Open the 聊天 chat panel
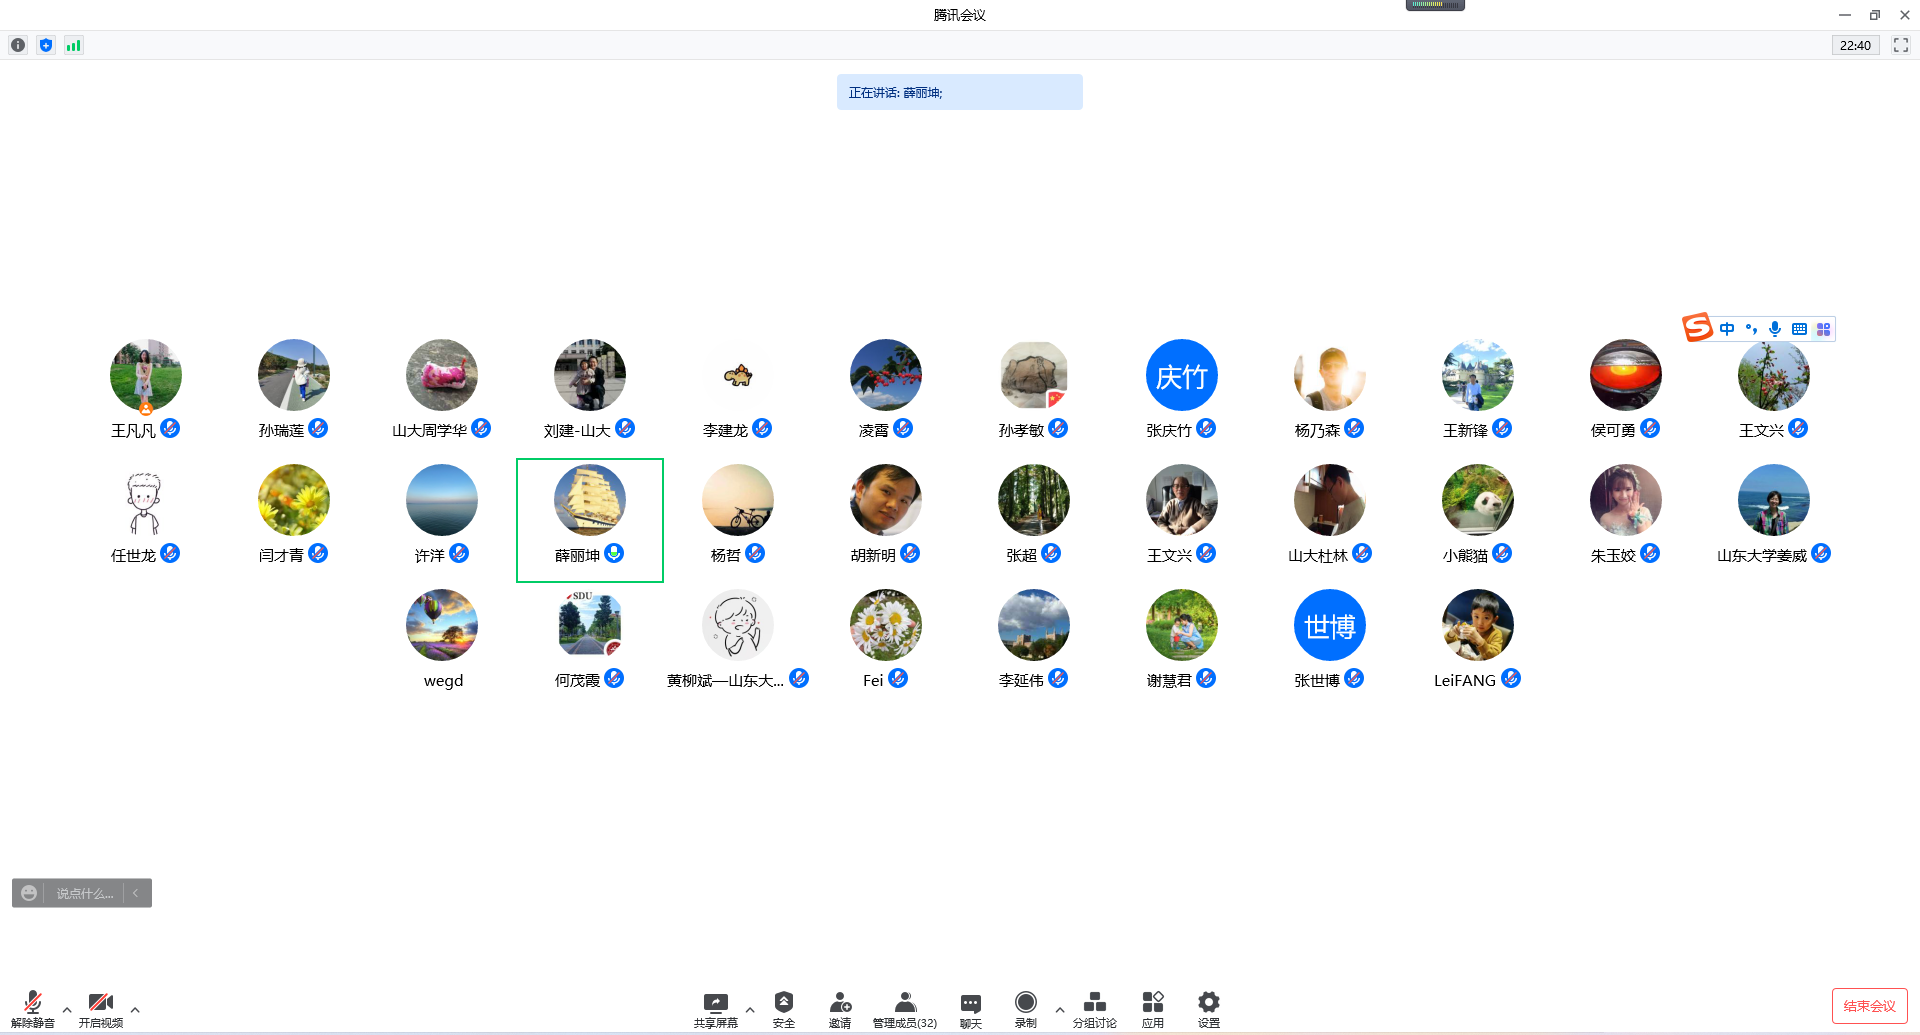 pyautogui.click(x=970, y=1008)
